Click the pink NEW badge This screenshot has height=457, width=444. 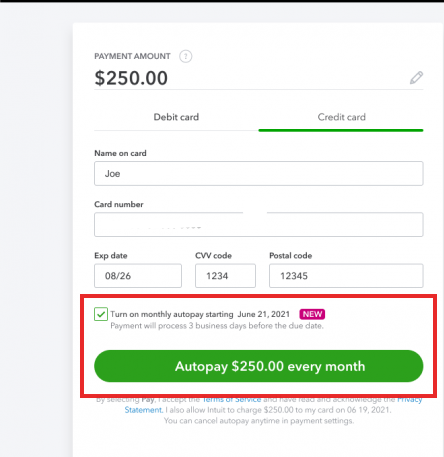(312, 314)
